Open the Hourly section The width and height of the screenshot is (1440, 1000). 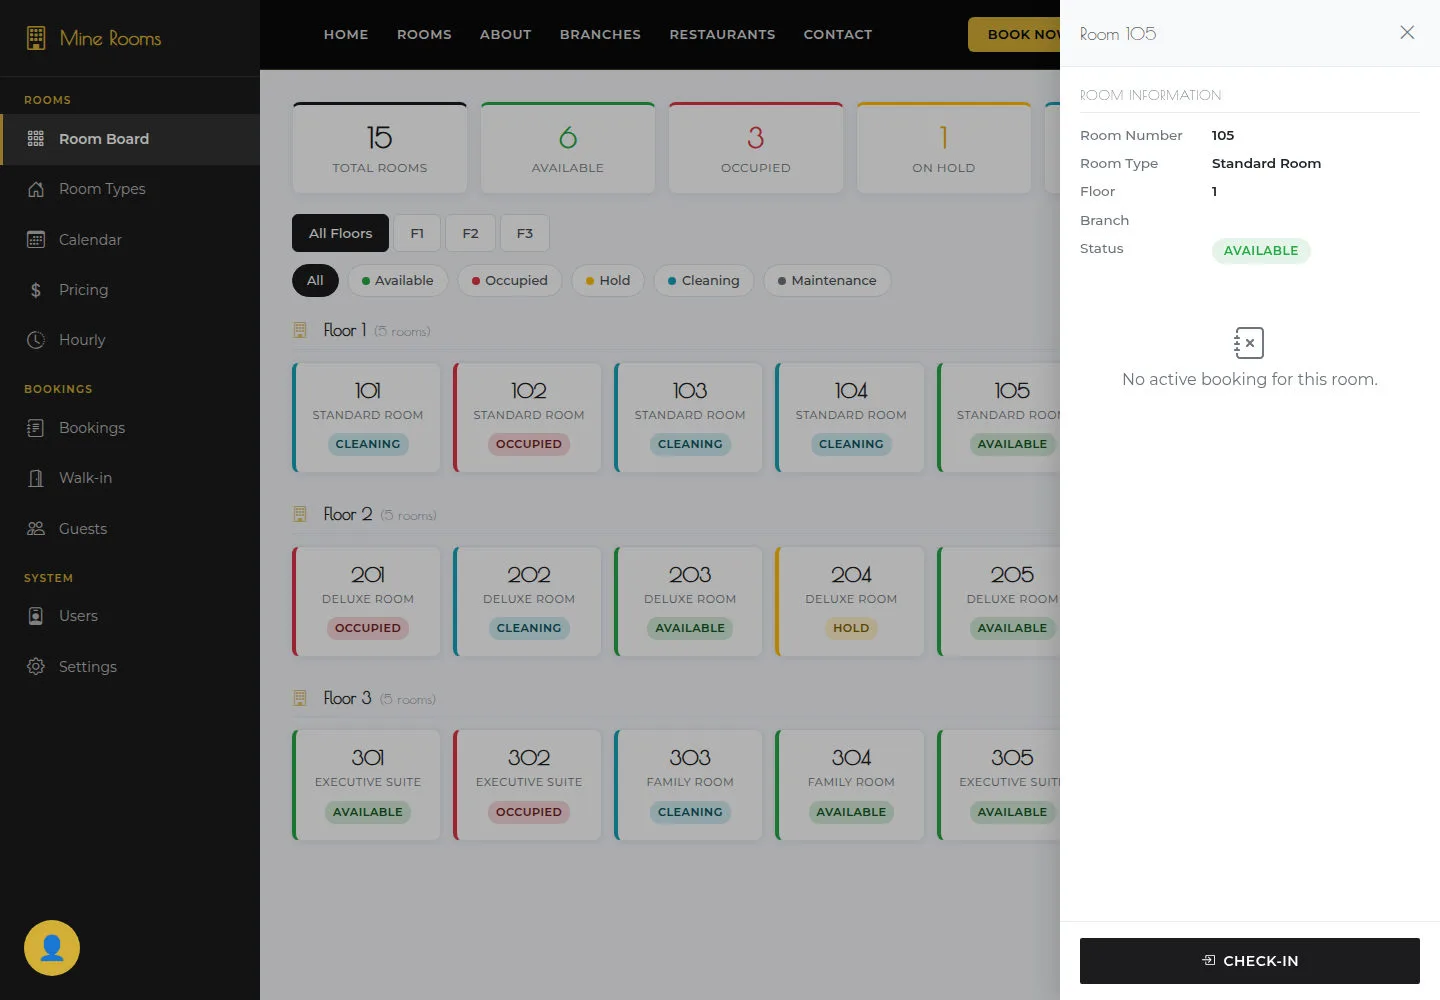[x=130, y=340]
